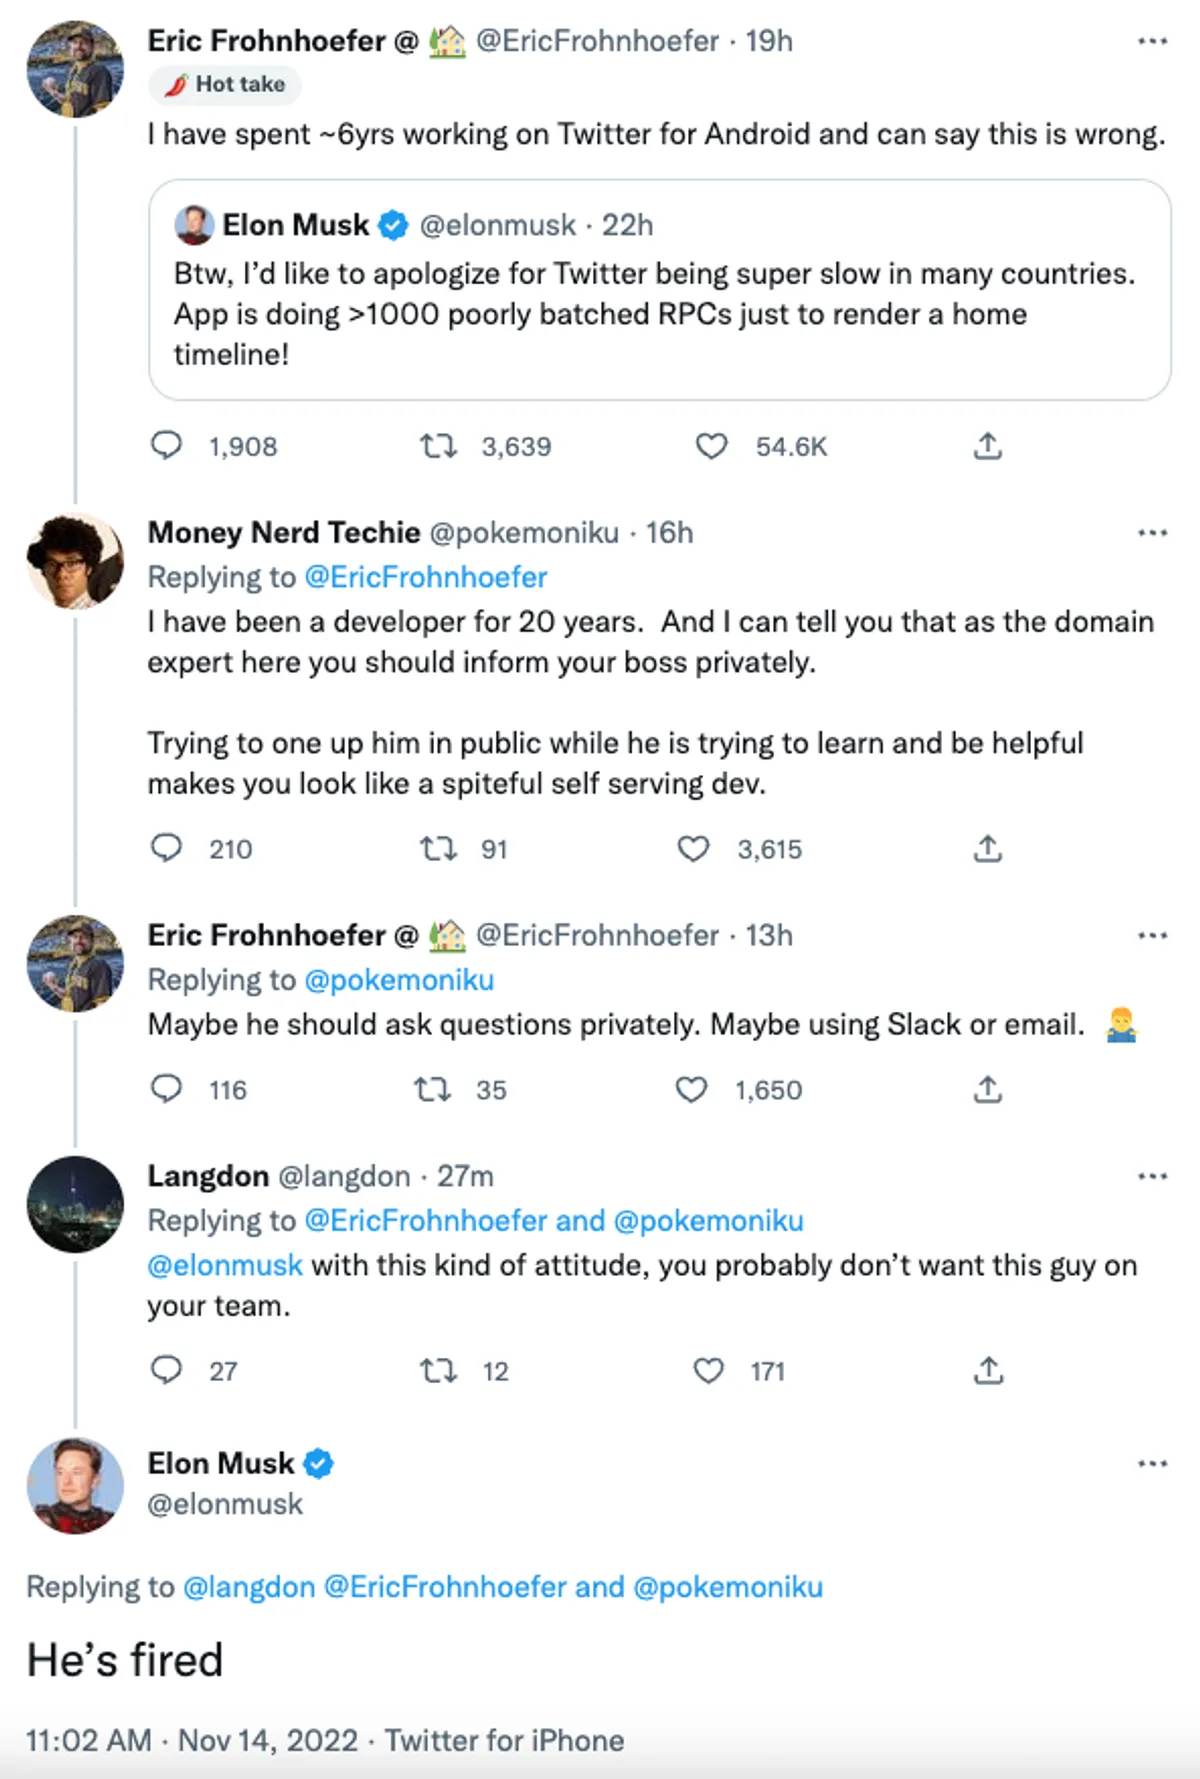Viewport: 1200px width, 1779px height.
Task: Retweet Money Nerd Techie's reply
Action: (438, 849)
